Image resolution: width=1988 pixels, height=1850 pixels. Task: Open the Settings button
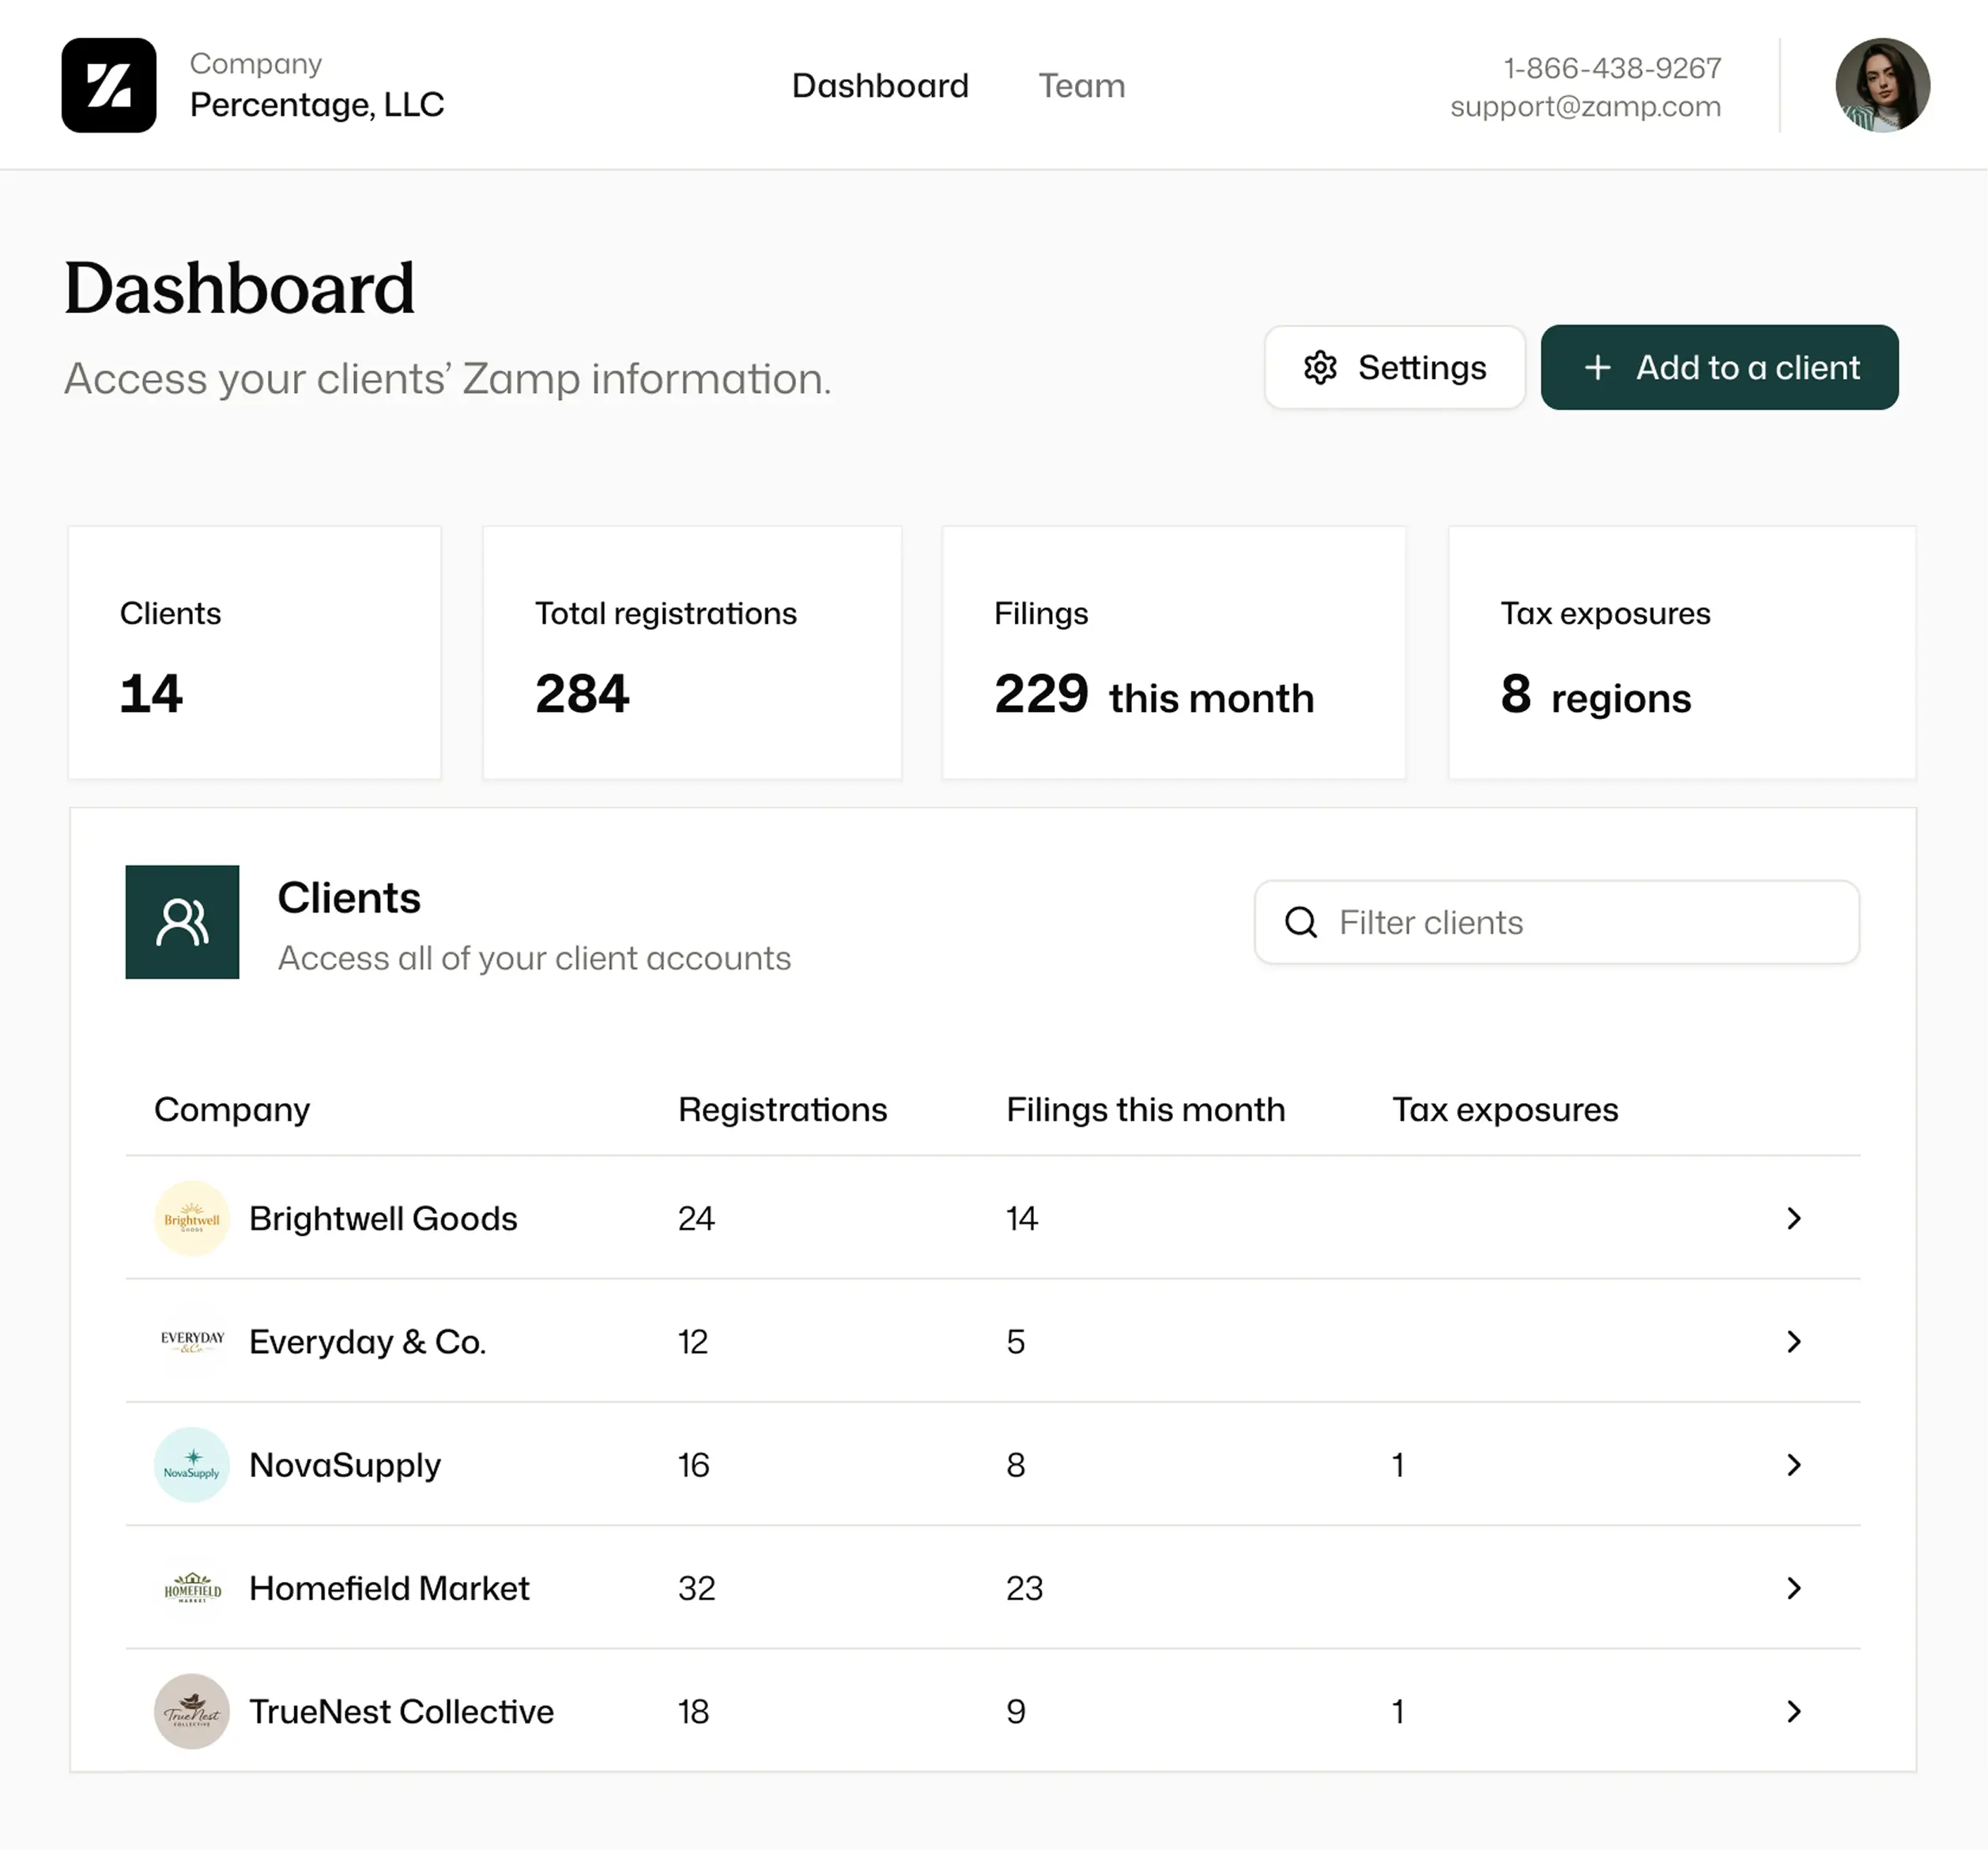pyautogui.click(x=1394, y=367)
